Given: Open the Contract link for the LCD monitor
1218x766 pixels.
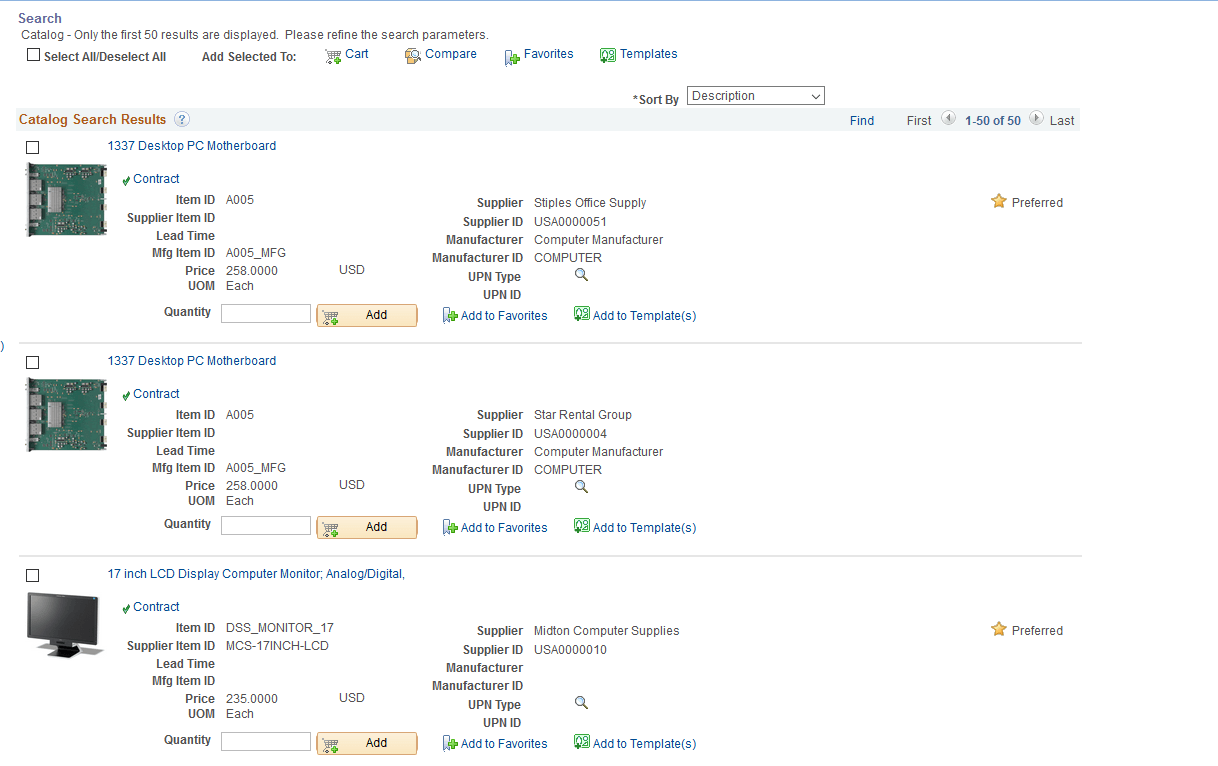Looking at the screenshot, I should tap(156, 607).
